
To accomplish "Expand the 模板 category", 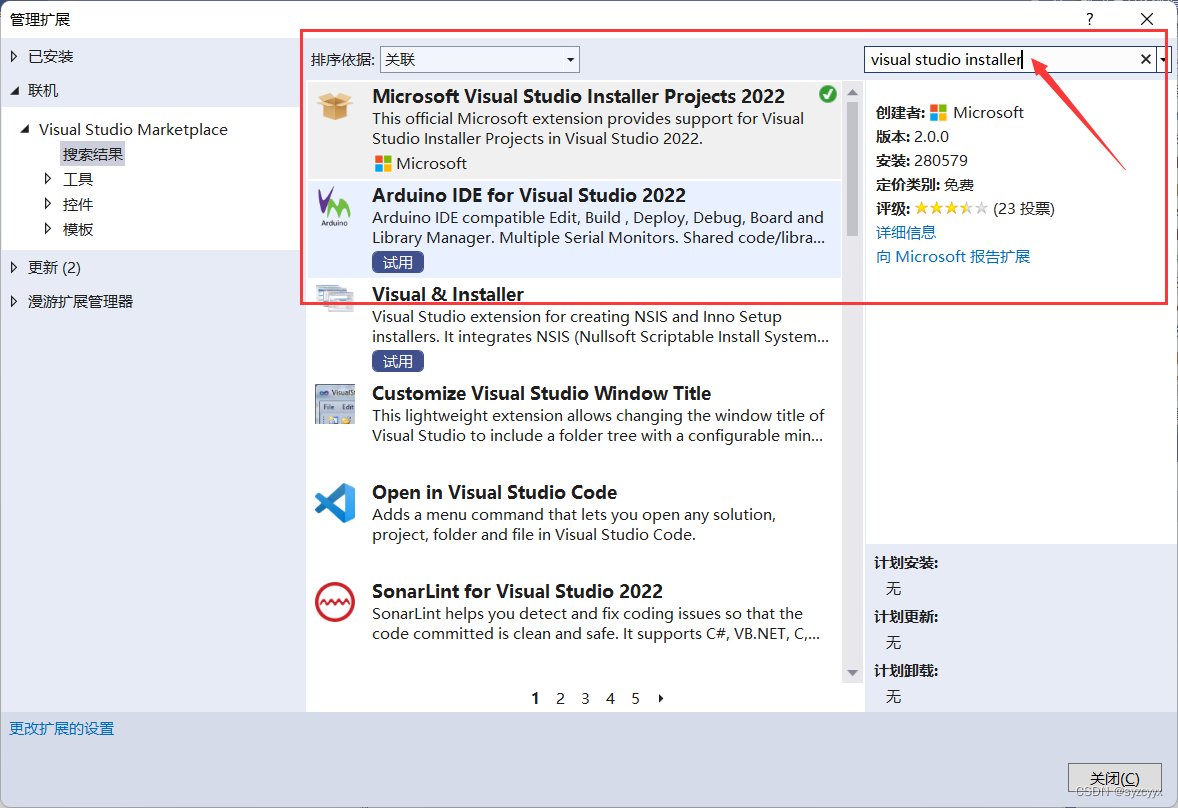I will (48, 229).
